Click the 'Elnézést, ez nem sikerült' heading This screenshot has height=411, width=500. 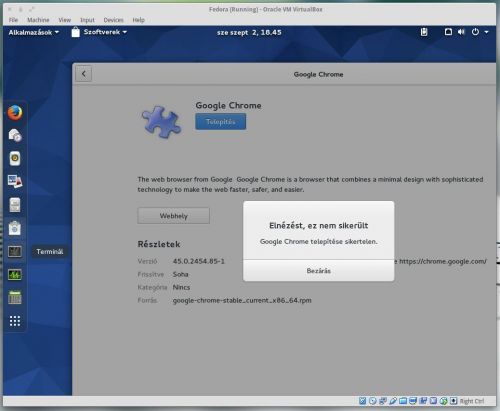(319, 226)
